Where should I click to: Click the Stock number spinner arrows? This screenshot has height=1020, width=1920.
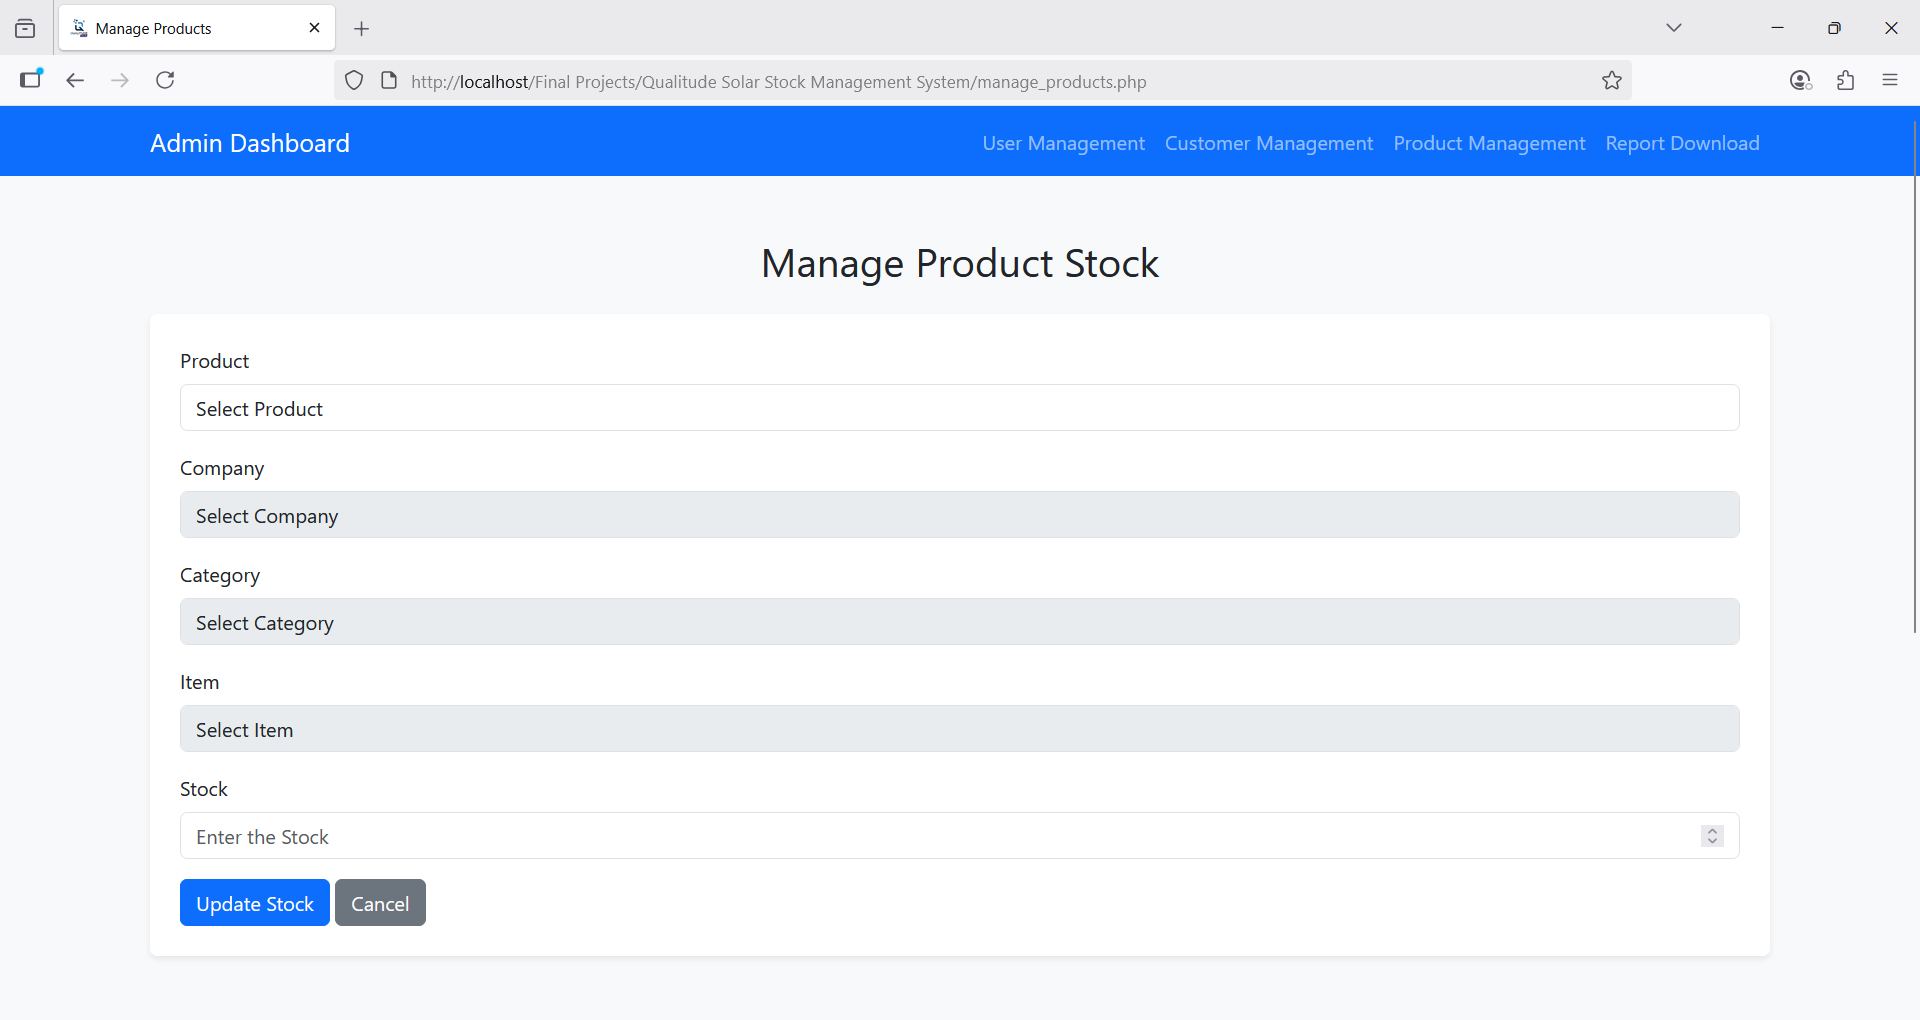[1712, 836]
